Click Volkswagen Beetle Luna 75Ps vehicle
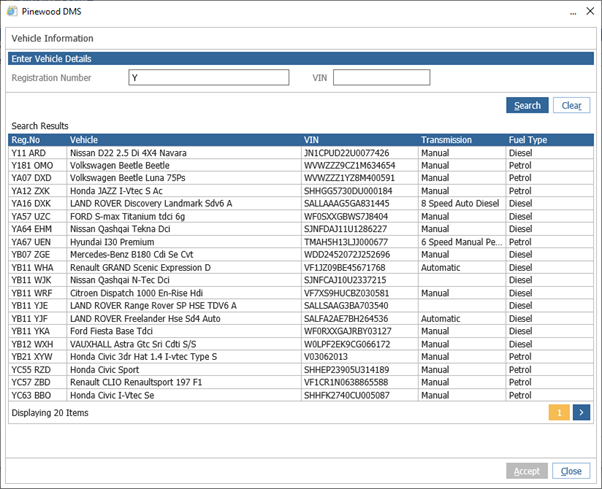The image size is (602, 489). 127,178
